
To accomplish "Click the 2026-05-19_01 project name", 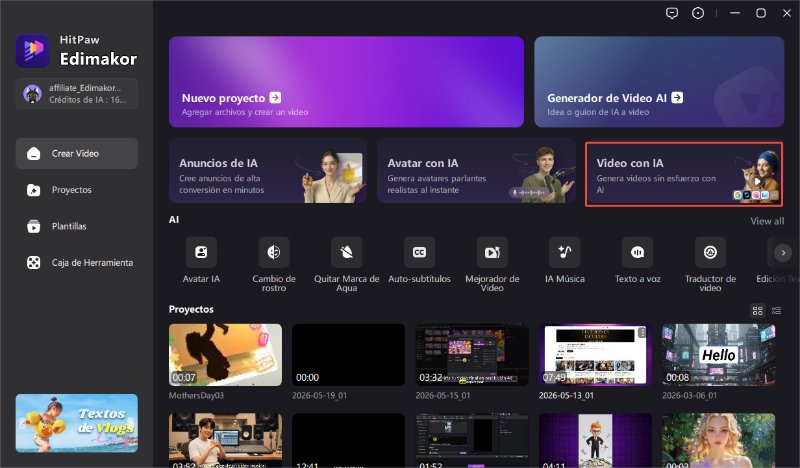I will pos(319,396).
